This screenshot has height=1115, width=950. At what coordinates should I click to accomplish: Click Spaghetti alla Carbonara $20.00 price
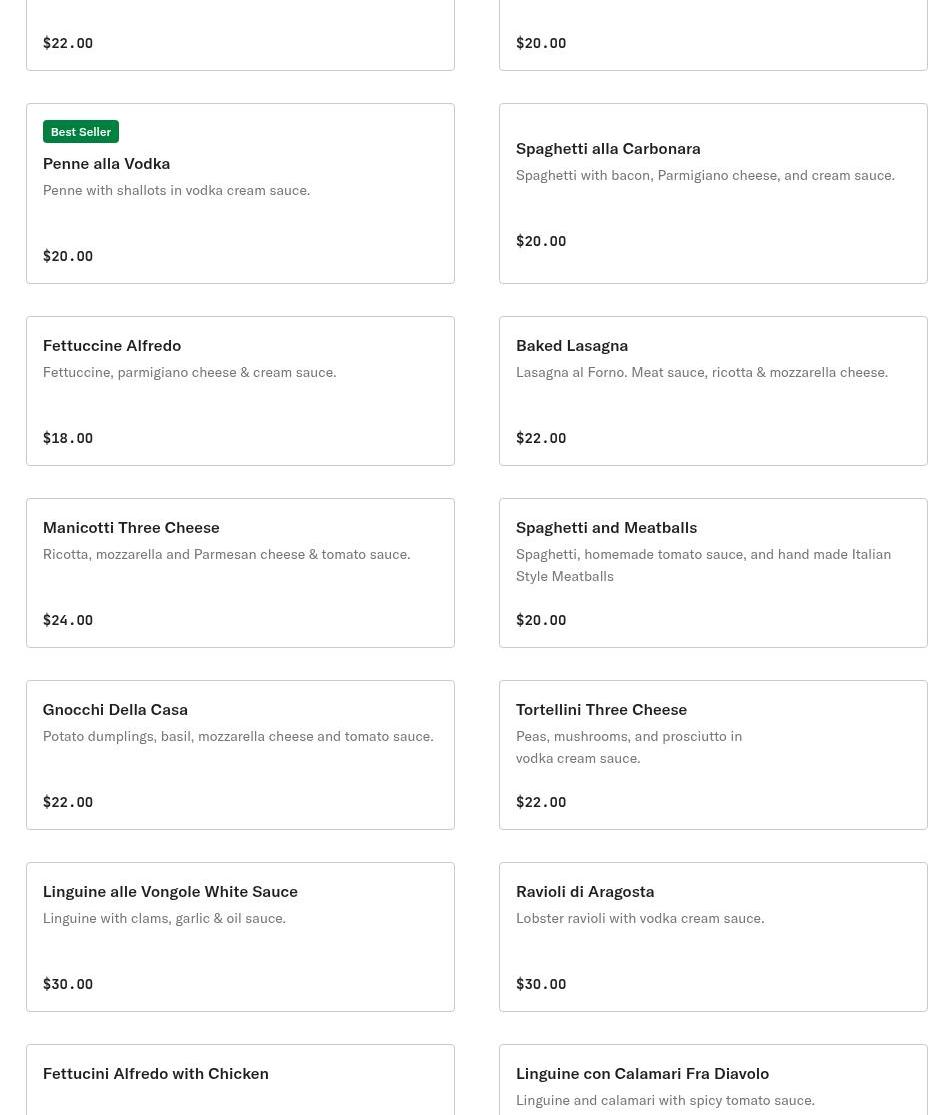(541, 241)
